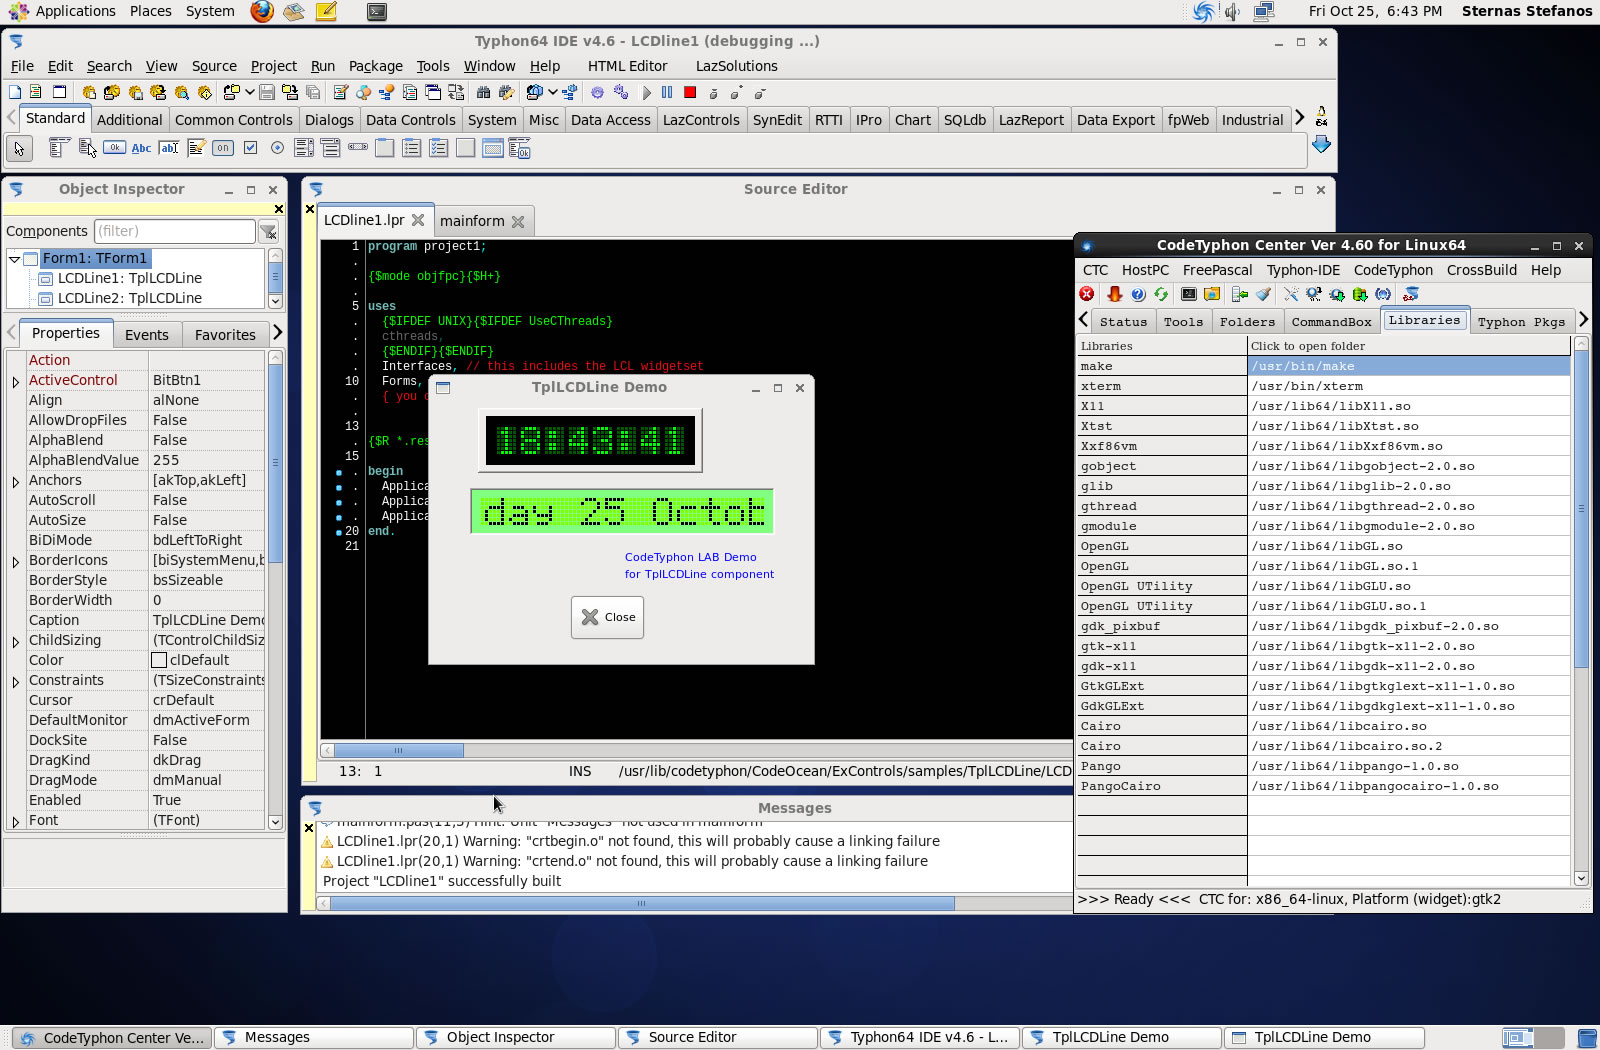Select the TCheckBox component in the palette

click(x=250, y=148)
